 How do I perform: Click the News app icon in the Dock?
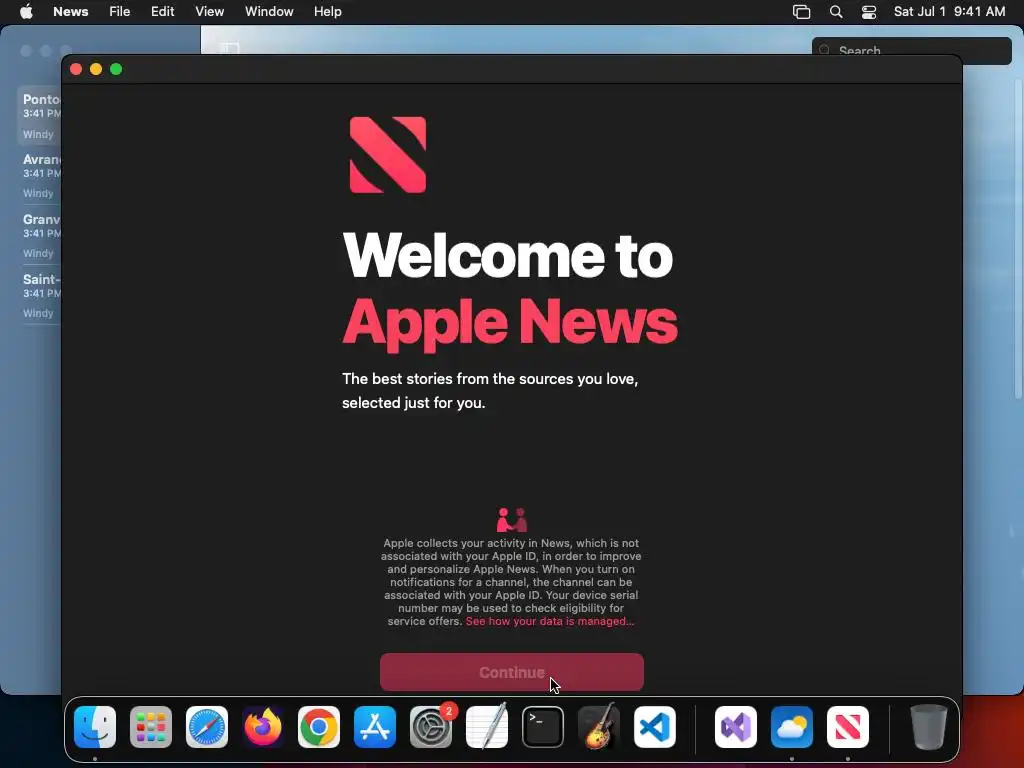pos(848,727)
